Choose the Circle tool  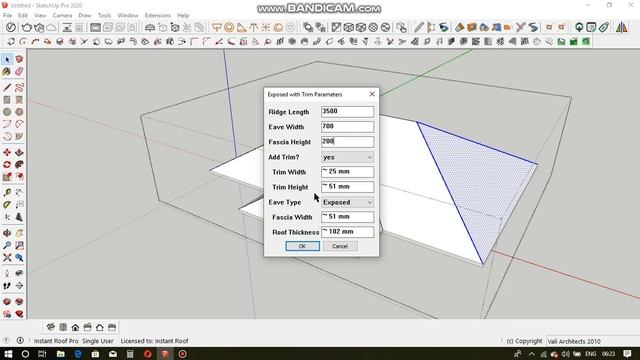7,112
